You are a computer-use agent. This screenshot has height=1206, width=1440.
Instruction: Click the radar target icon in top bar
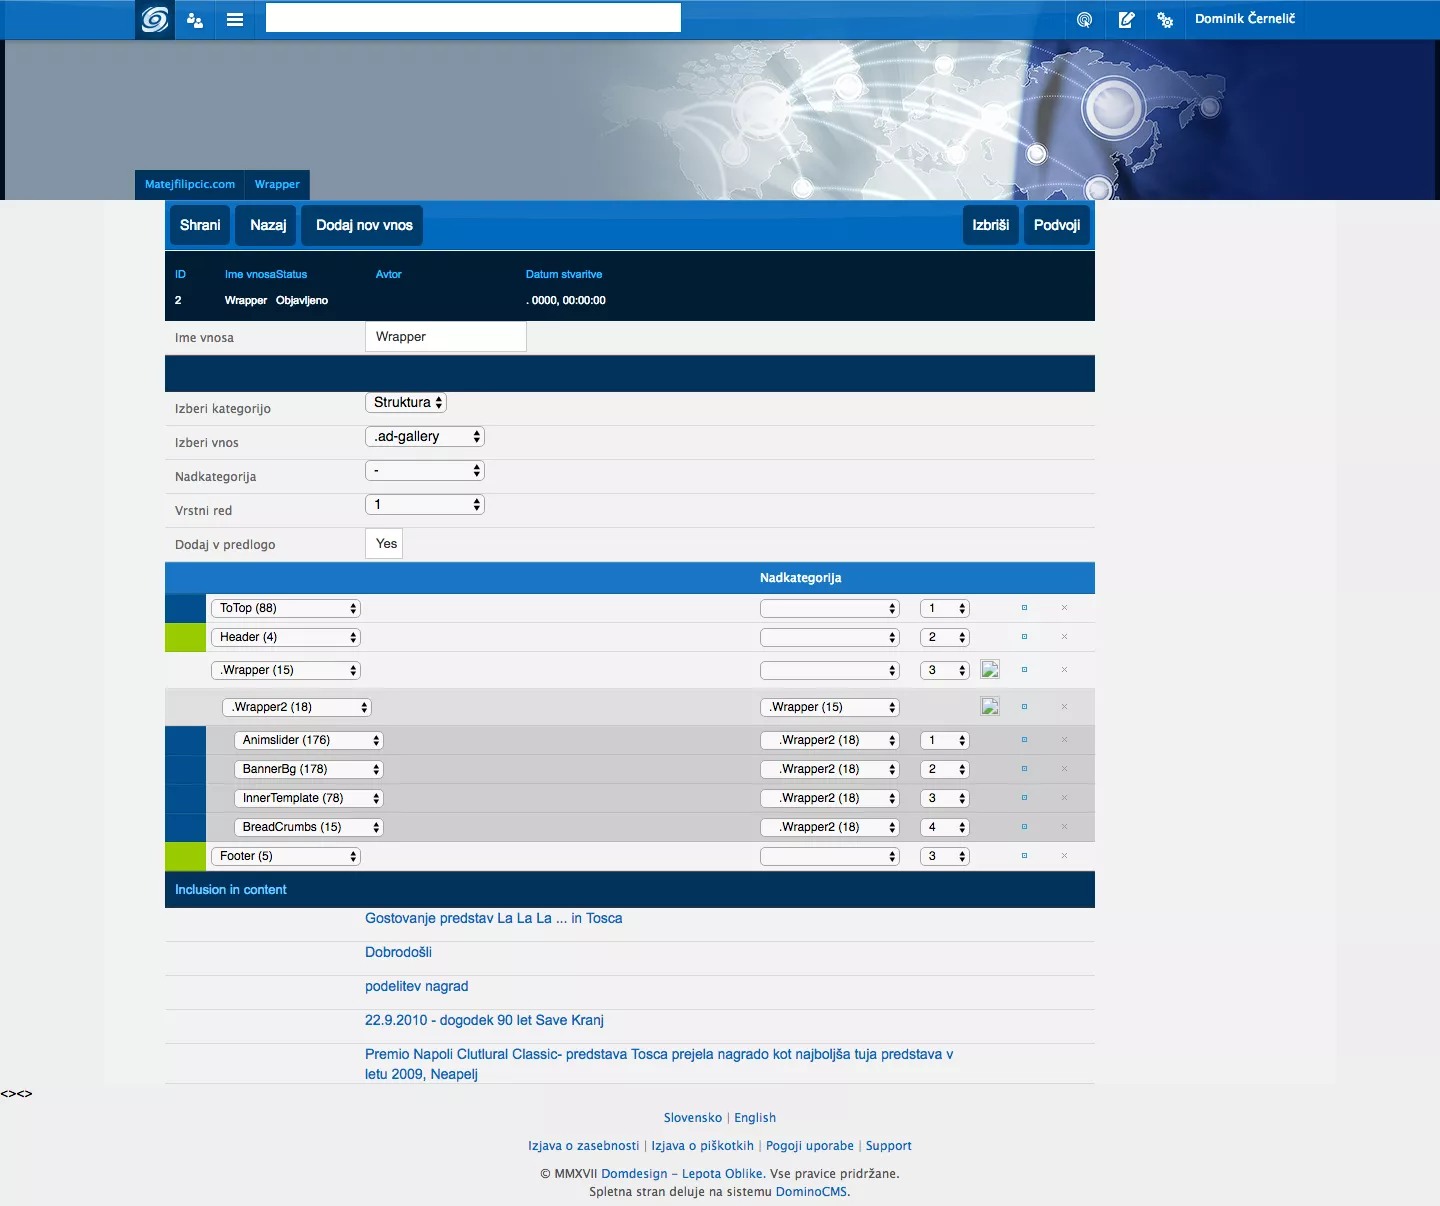click(x=1084, y=19)
